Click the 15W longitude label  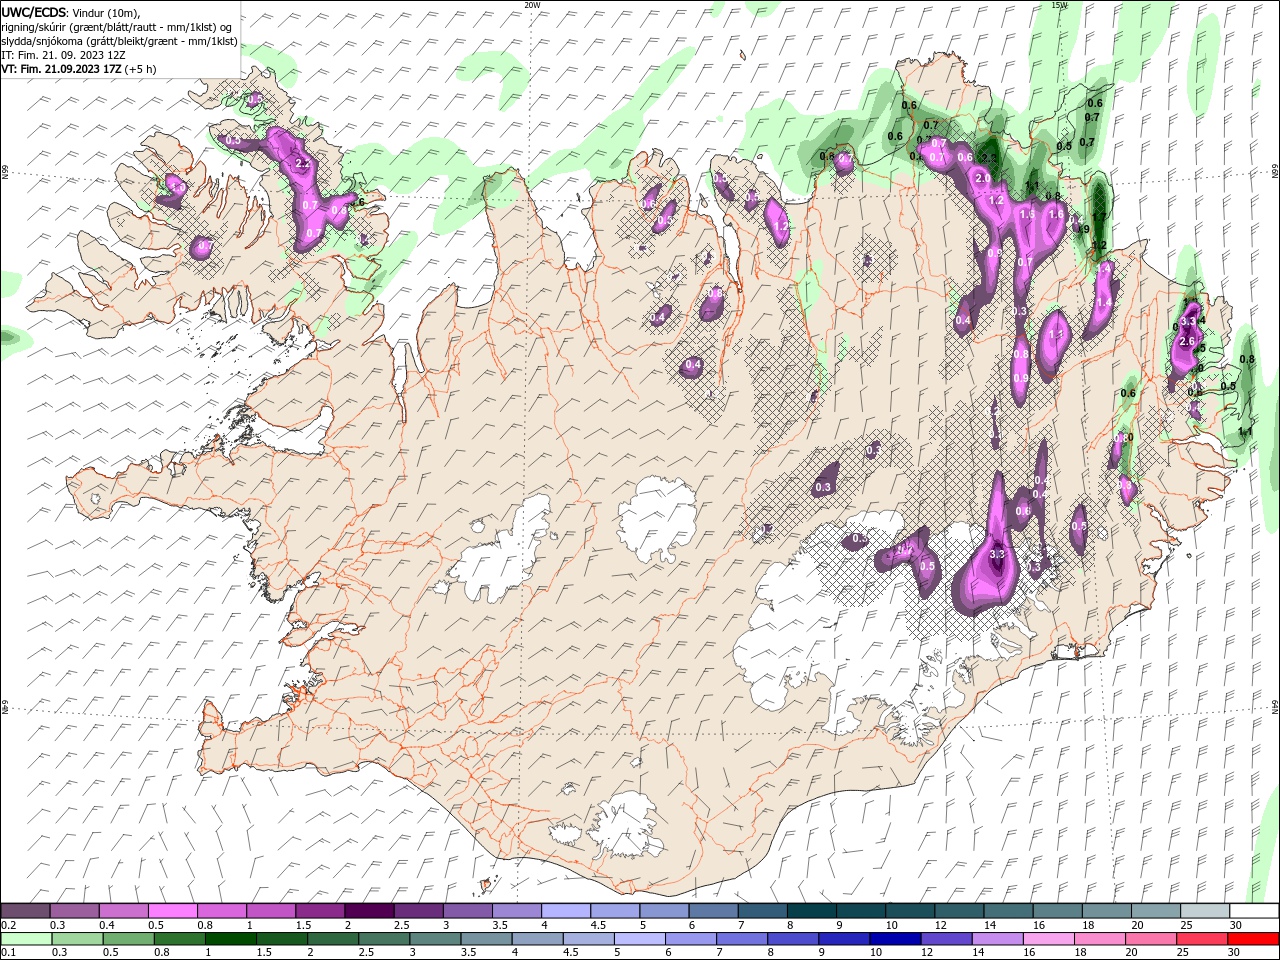[x=1059, y=5]
